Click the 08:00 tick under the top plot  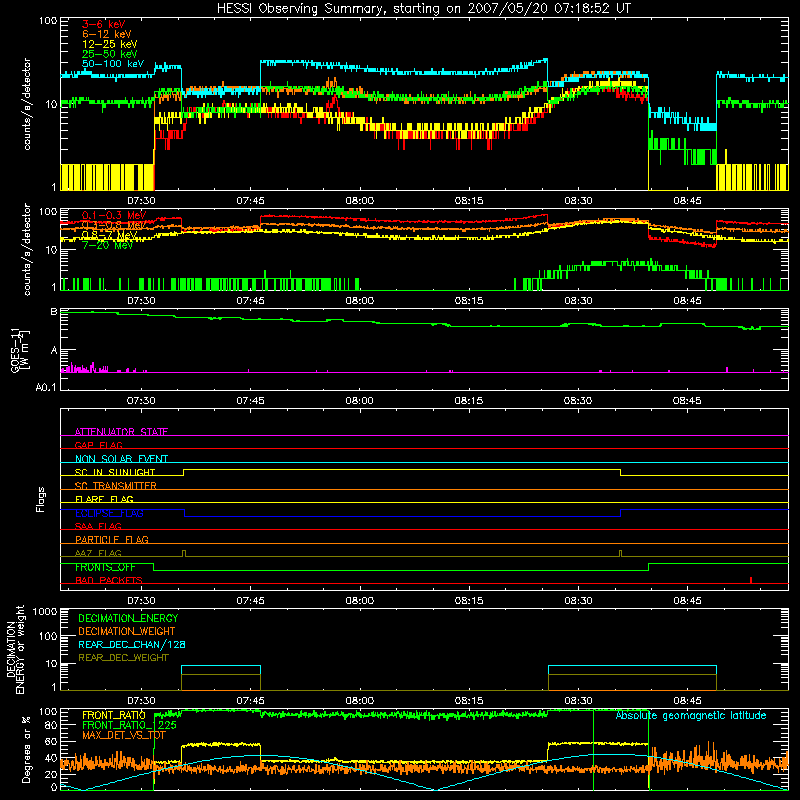pos(359,201)
